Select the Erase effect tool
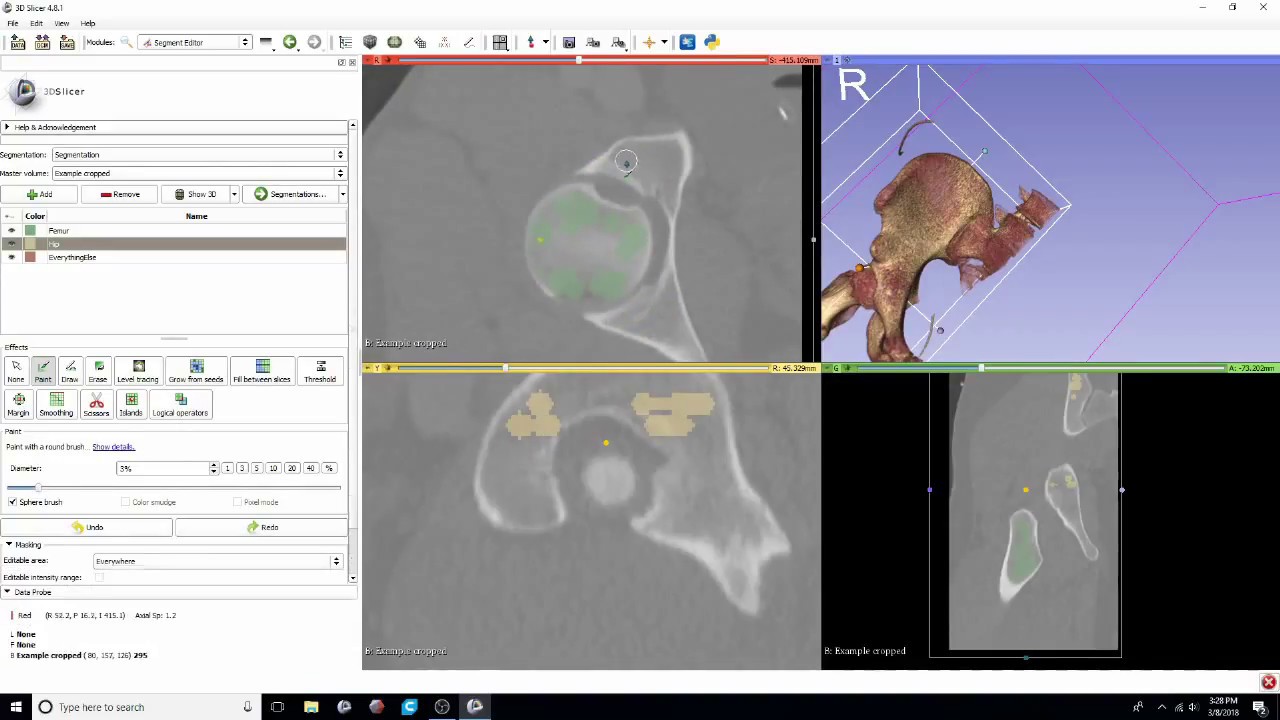The image size is (1280, 720). pos(98,372)
